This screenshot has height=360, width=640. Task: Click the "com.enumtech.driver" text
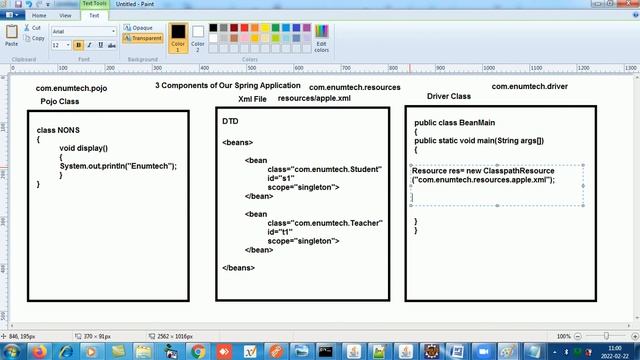coord(529,86)
